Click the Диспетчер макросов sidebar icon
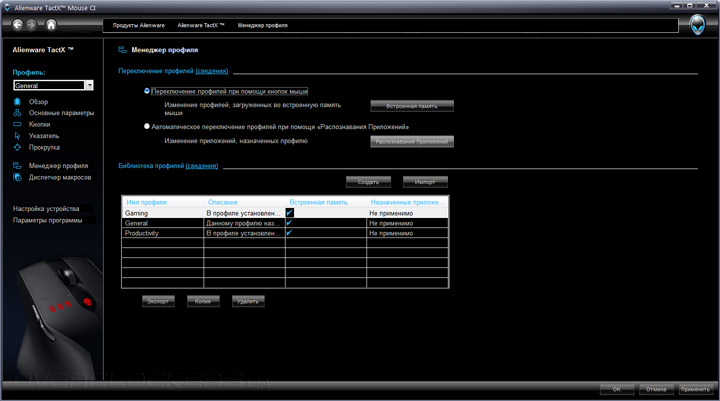Image resolution: width=720 pixels, height=401 pixels. tap(17, 177)
